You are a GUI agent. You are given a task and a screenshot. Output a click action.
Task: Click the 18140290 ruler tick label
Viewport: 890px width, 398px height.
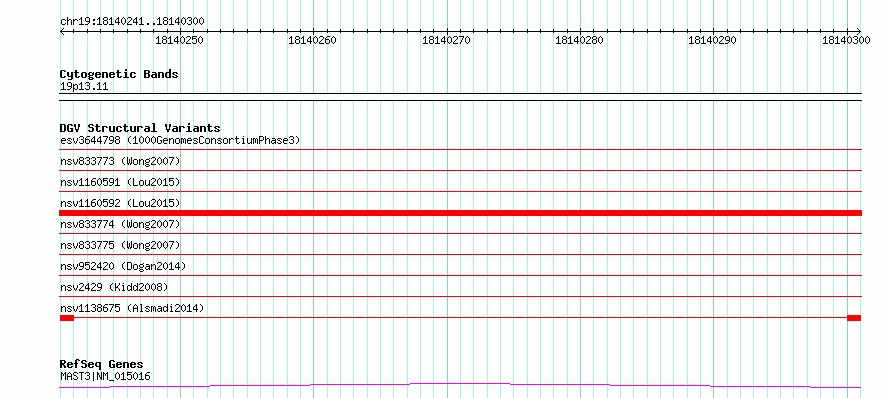click(x=712, y=40)
